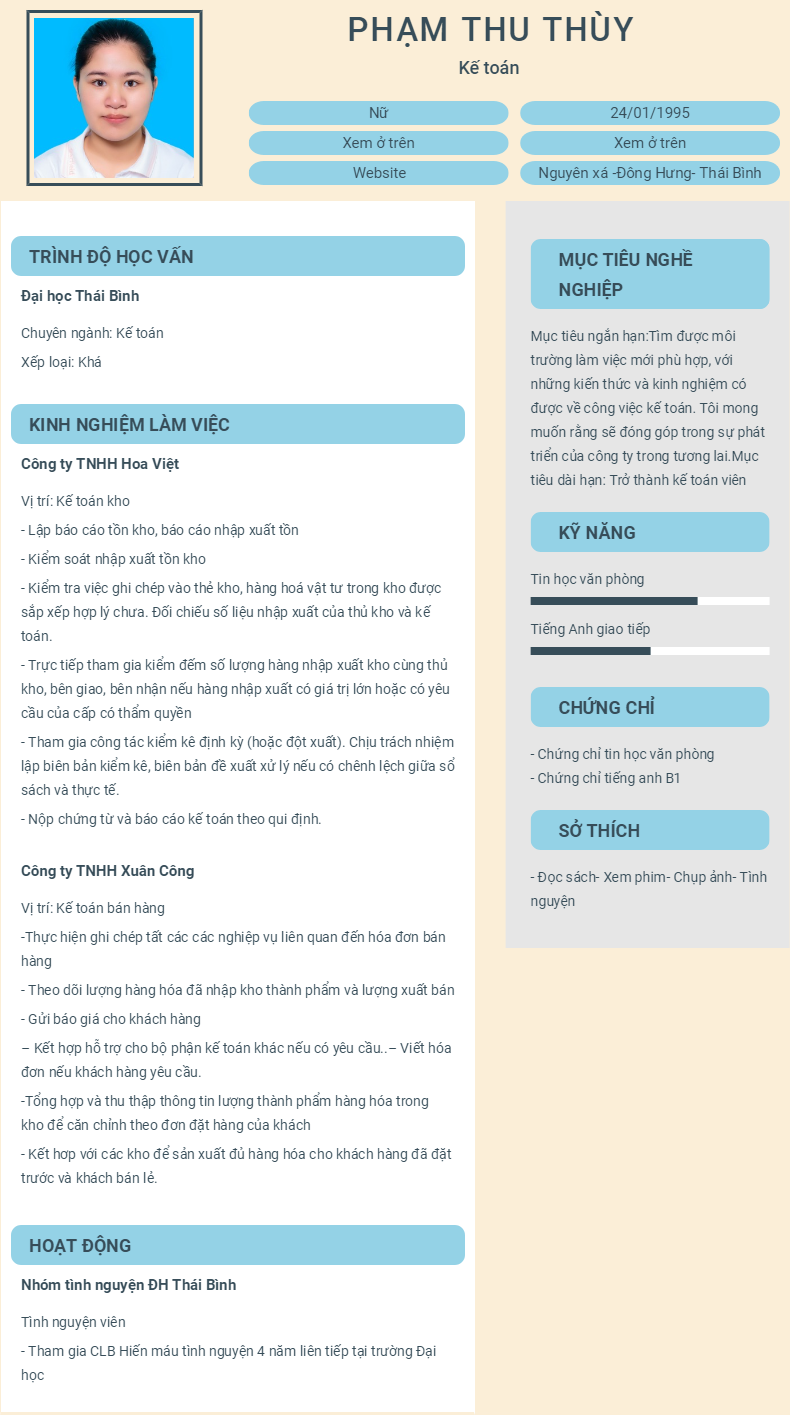Image resolution: width=790 pixels, height=1415 pixels.
Task: Click the profile photo of Phạm Thu Thùy
Action: (114, 98)
